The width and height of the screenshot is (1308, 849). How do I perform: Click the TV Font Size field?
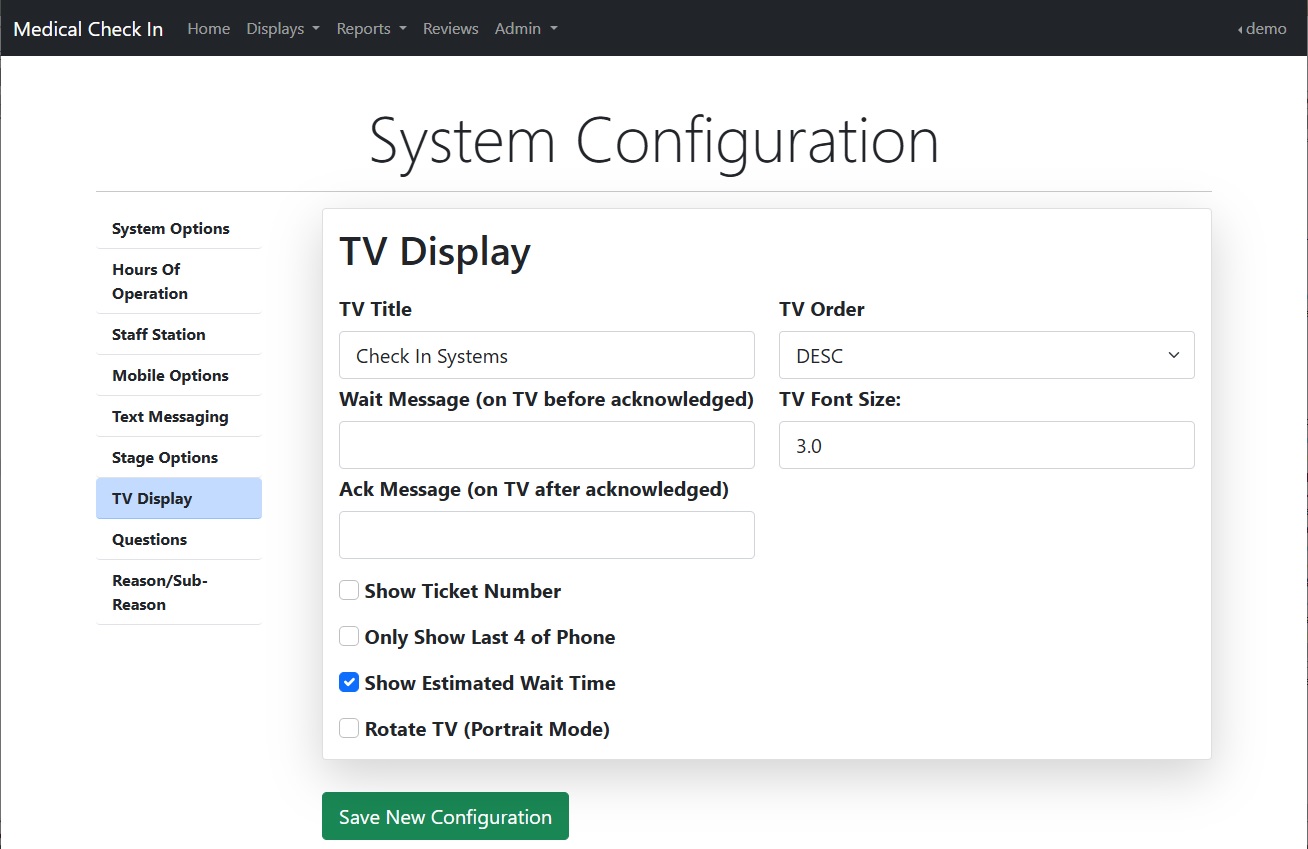[987, 445]
